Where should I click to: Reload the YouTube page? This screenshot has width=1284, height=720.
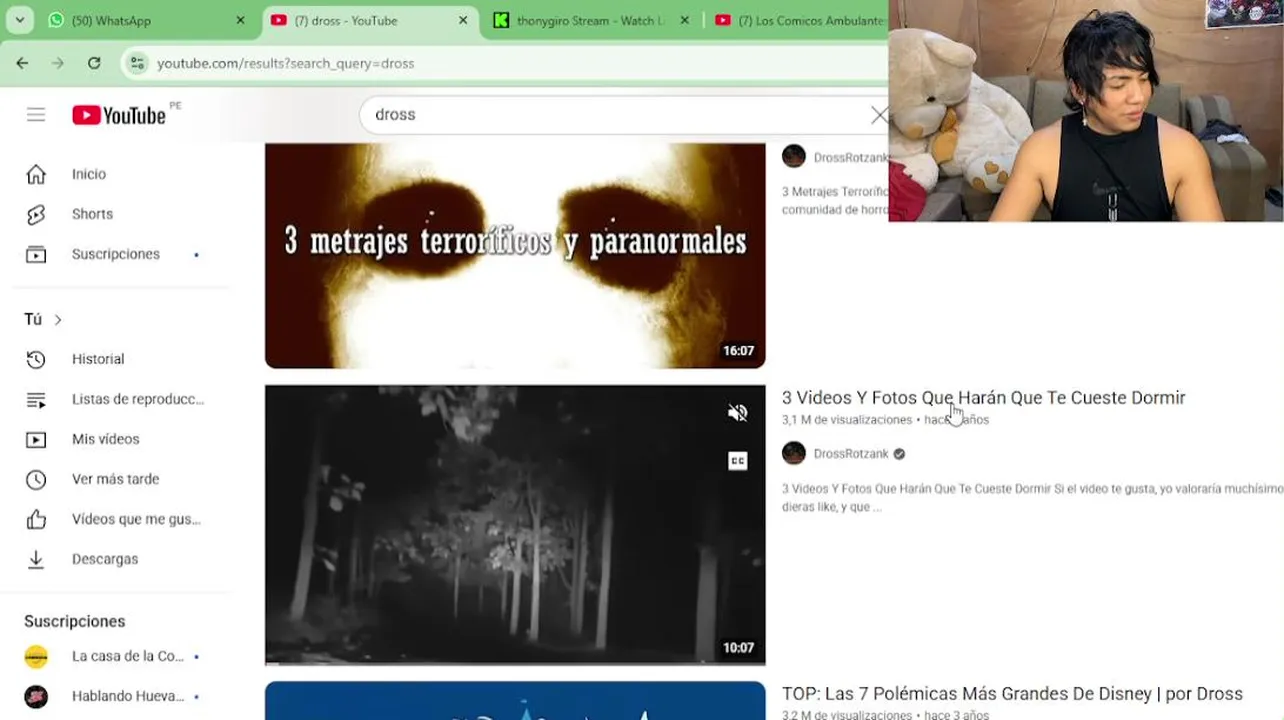94,63
